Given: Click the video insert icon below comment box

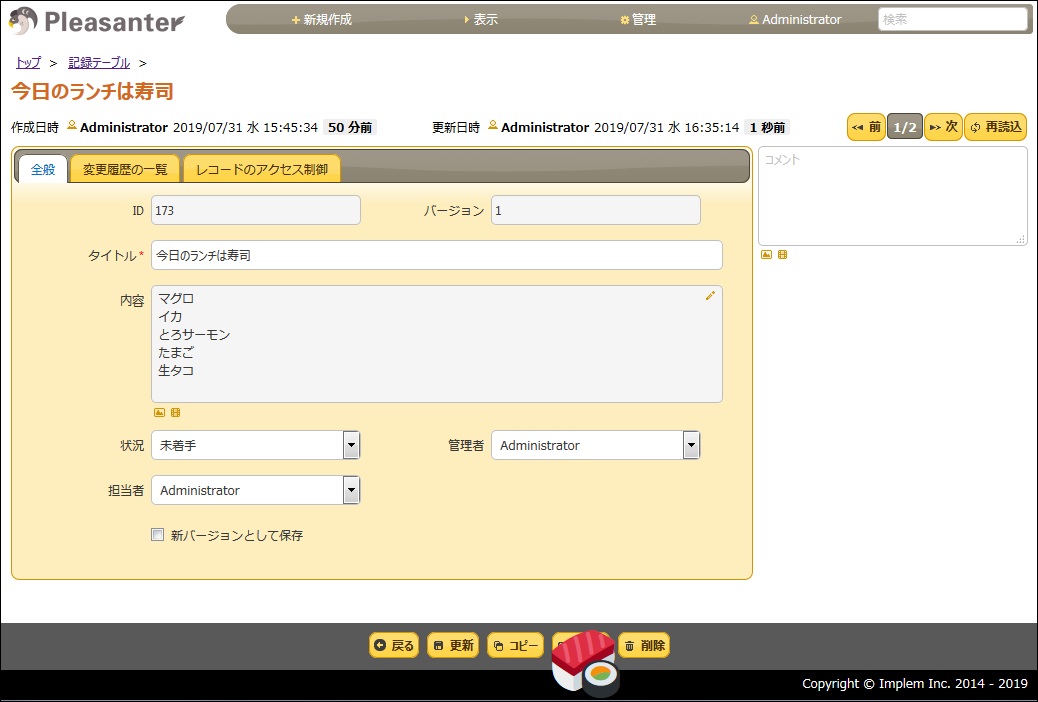Looking at the screenshot, I should coord(782,254).
